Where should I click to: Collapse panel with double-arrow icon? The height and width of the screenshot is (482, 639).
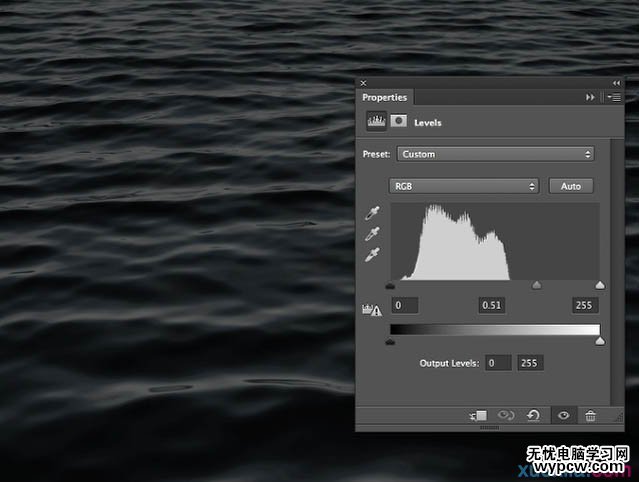coord(616,83)
